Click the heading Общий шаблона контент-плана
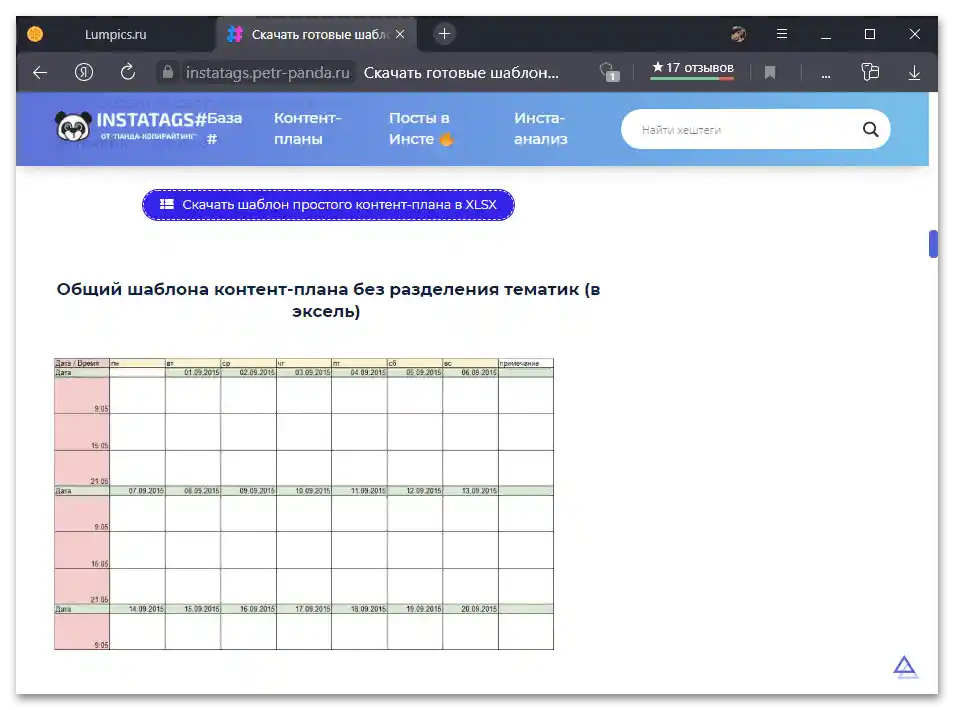 pos(329,300)
